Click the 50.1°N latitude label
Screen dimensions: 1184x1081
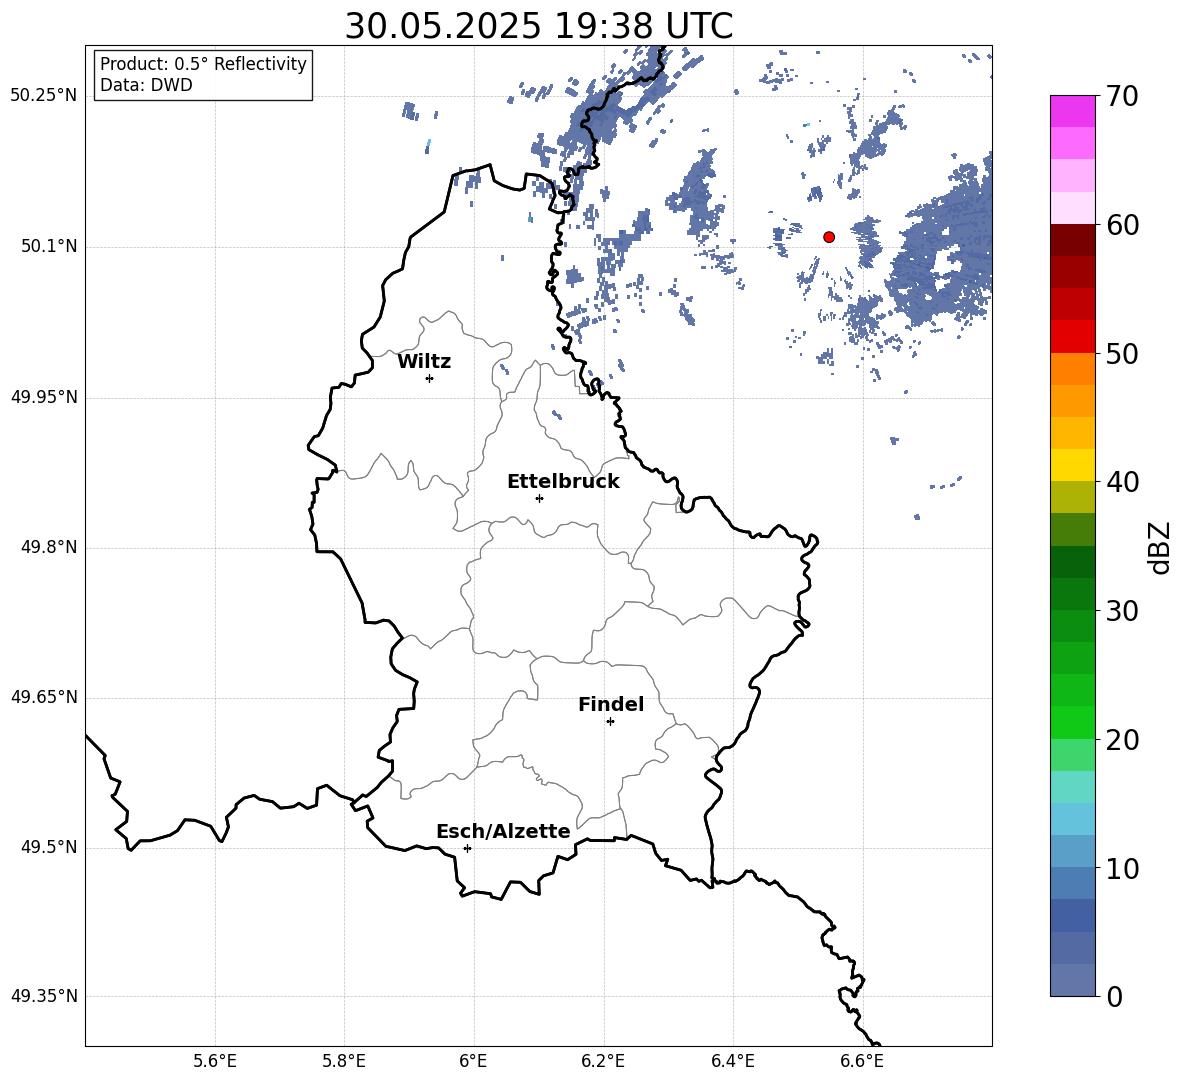click(50, 247)
